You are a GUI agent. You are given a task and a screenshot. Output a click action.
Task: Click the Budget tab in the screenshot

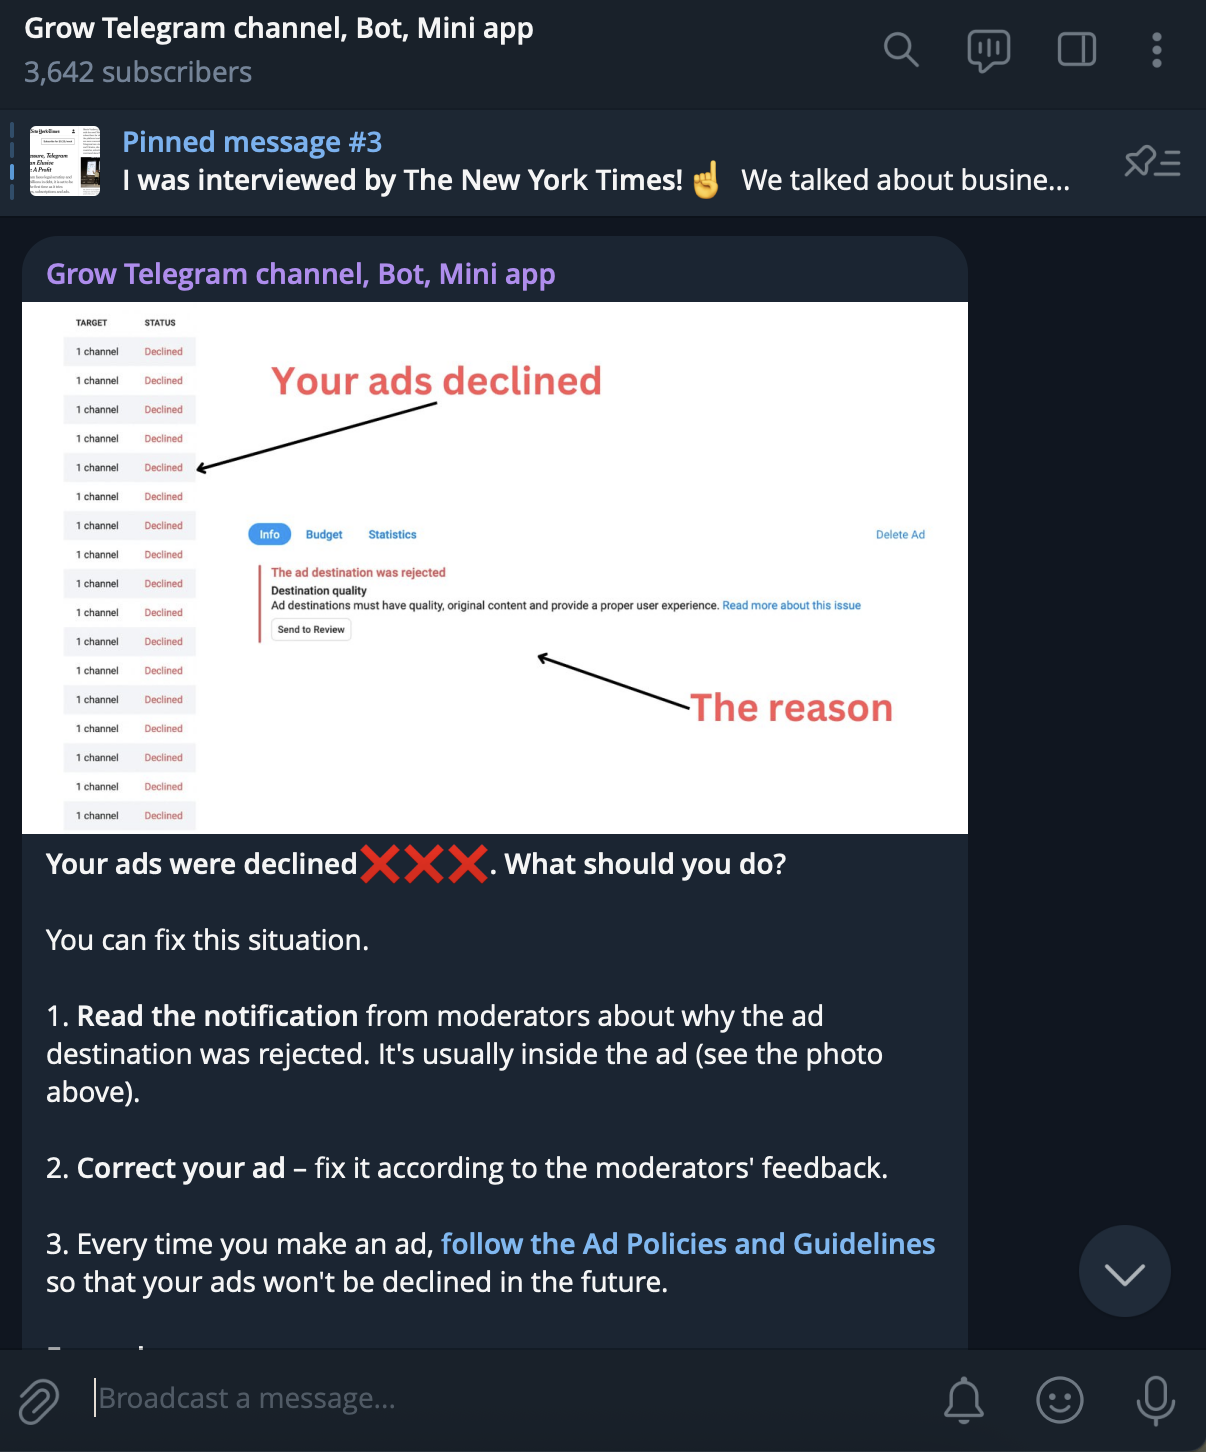pos(324,535)
